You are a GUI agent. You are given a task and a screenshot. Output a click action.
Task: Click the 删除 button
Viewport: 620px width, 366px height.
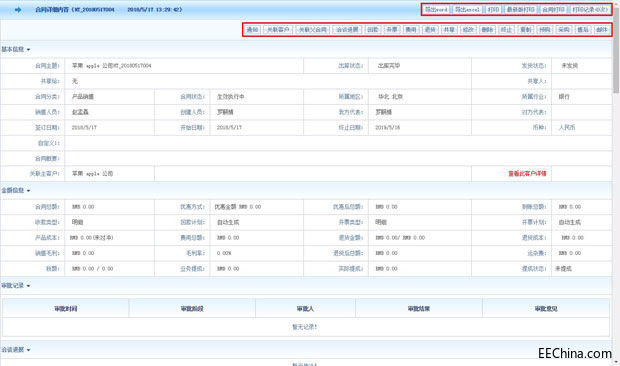[x=487, y=30]
